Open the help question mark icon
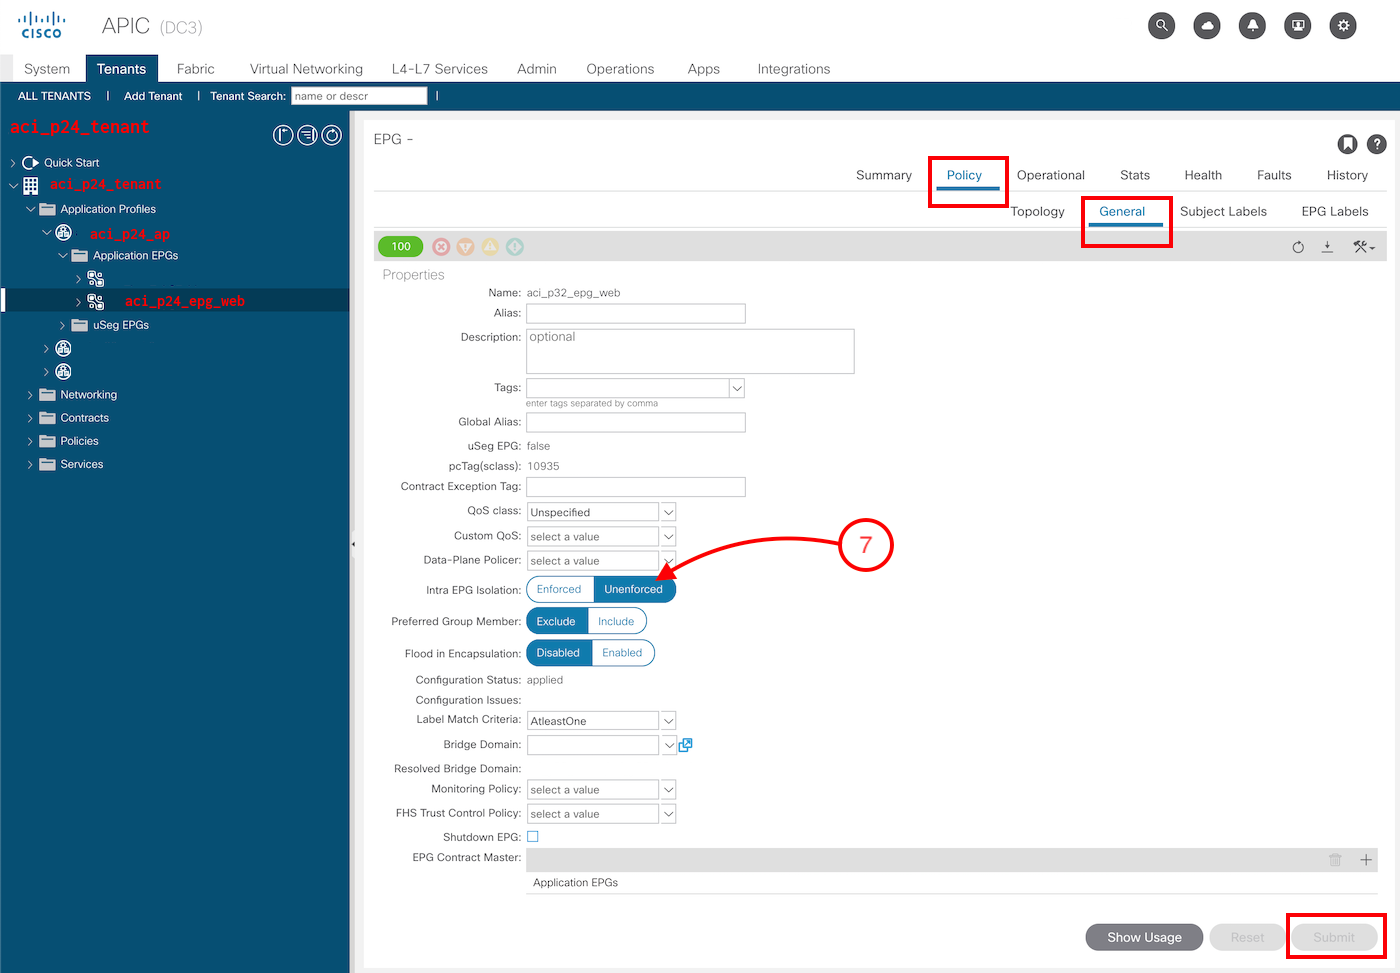Image resolution: width=1400 pixels, height=973 pixels. pyautogui.click(x=1377, y=144)
